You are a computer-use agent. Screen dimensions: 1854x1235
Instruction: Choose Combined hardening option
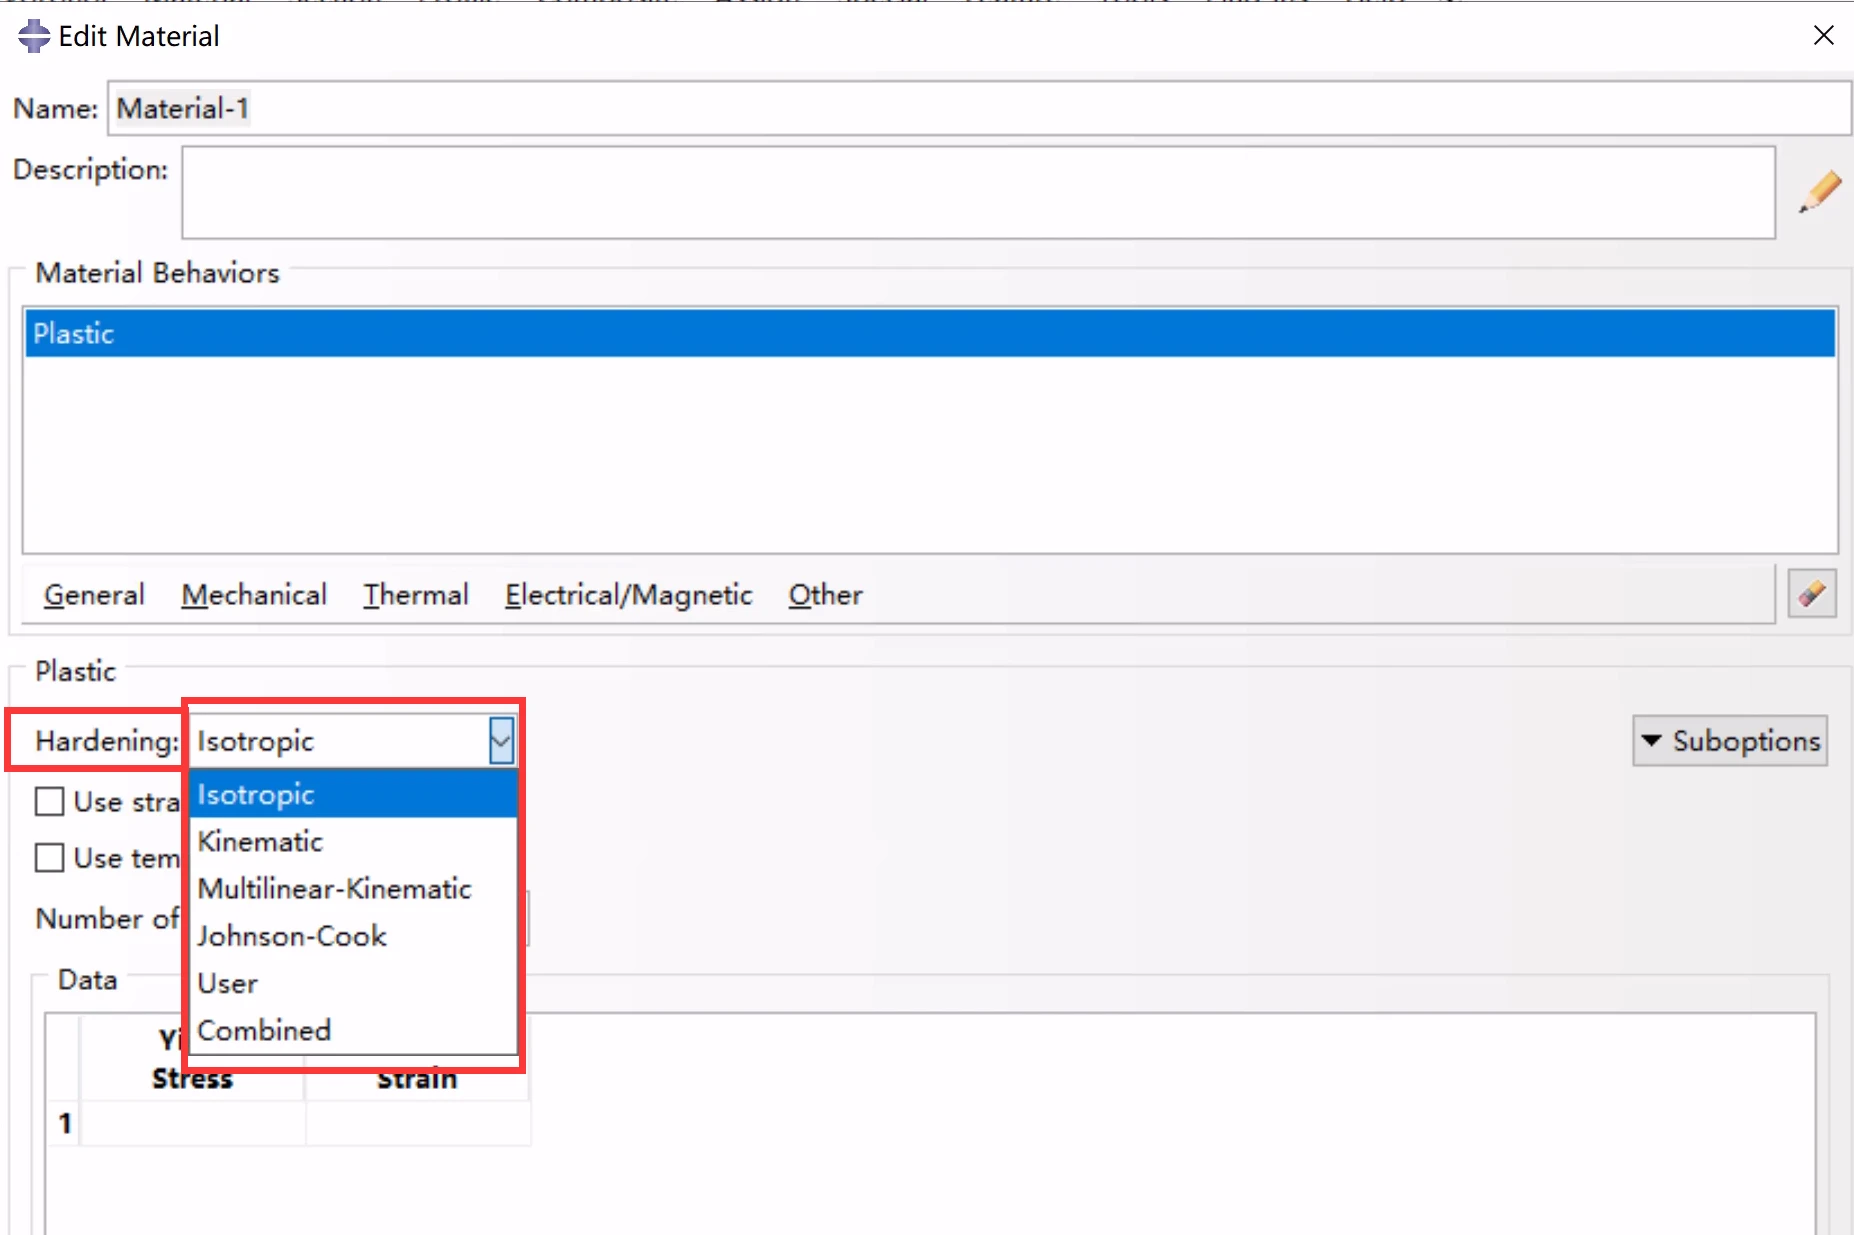[x=353, y=1030]
